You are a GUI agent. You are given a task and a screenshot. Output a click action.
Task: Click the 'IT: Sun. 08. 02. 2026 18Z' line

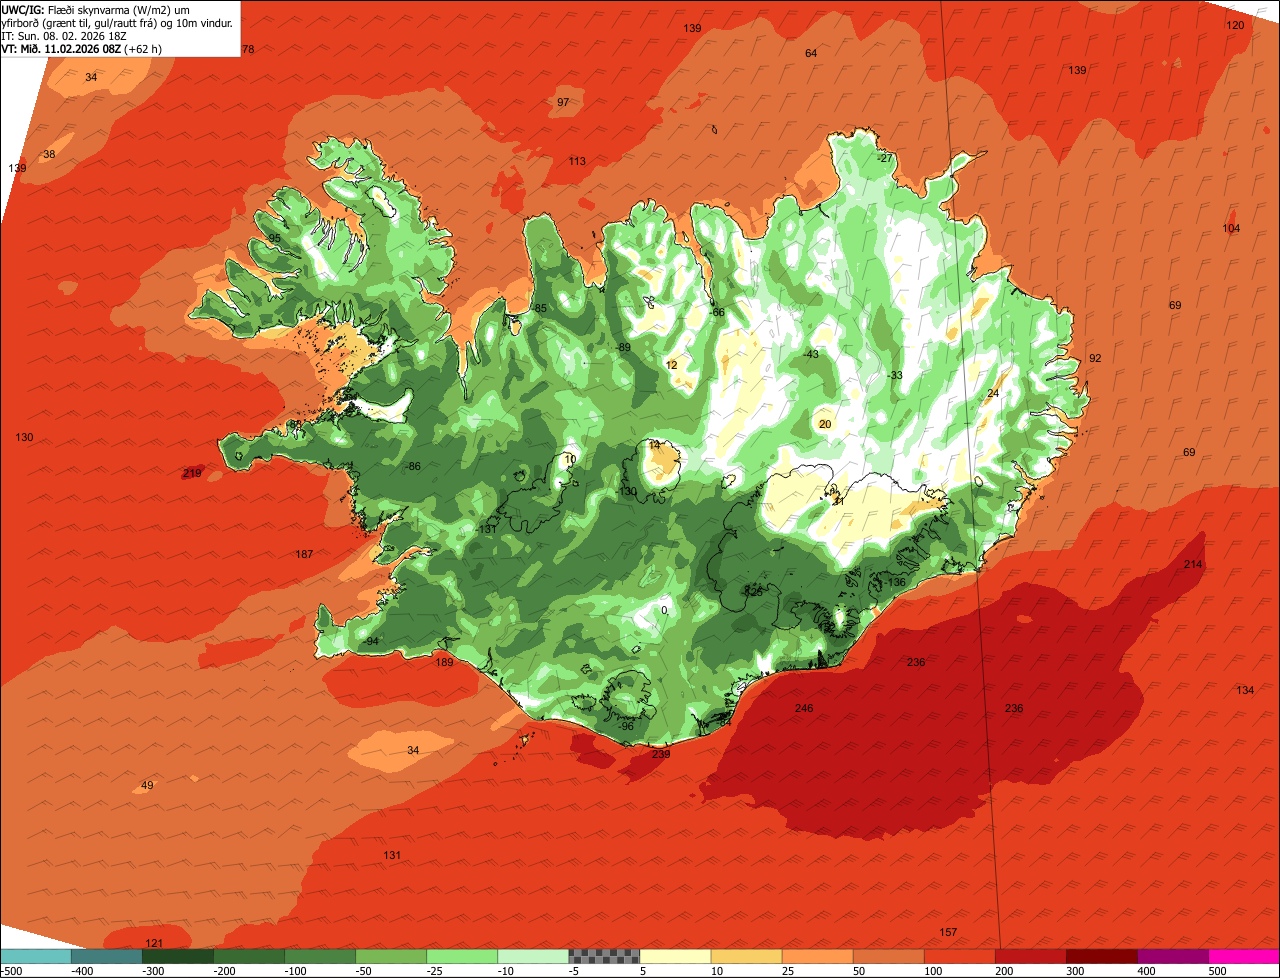click(x=64, y=35)
